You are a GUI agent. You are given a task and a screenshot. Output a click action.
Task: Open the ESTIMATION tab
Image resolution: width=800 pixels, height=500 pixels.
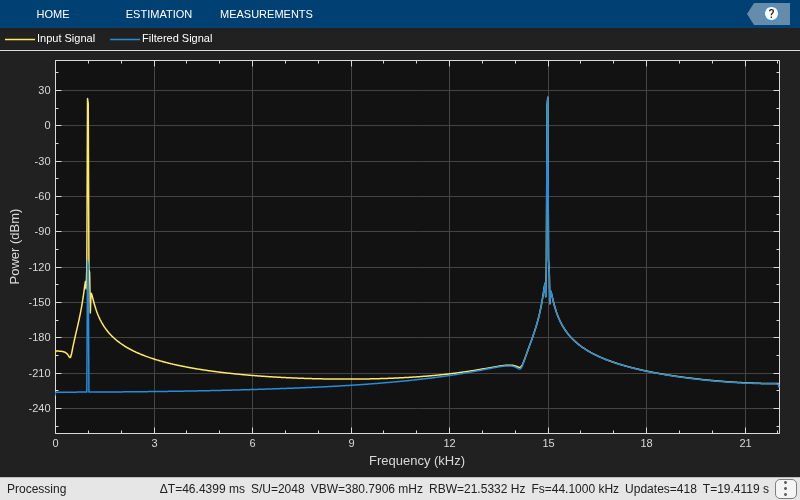pos(159,14)
